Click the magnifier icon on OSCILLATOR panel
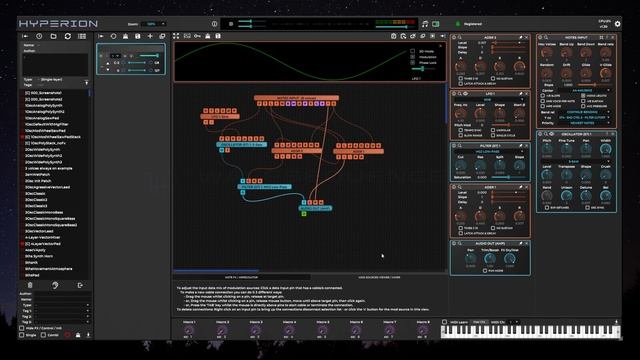Screen dimensions: 640x360 pos(546,134)
